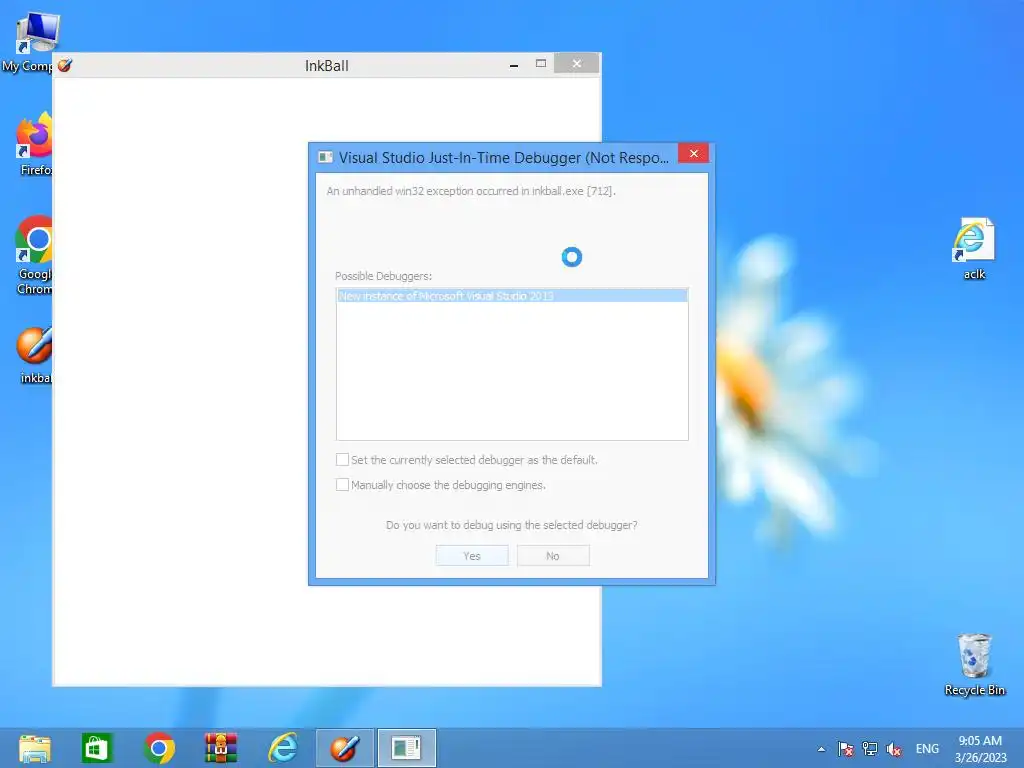Viewport: 1024px width, 768px height.
Task: Click Yes to debug
Action: coord(472,556)
